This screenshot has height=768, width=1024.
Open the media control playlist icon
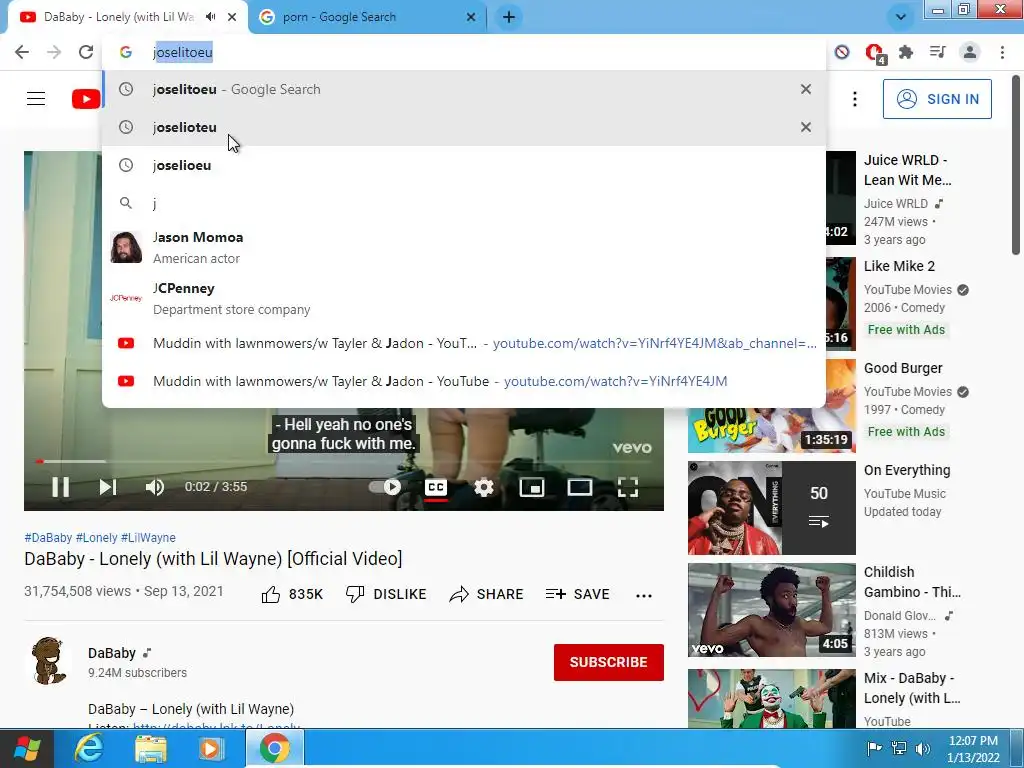pyautogui.click(x=938, y=52)
